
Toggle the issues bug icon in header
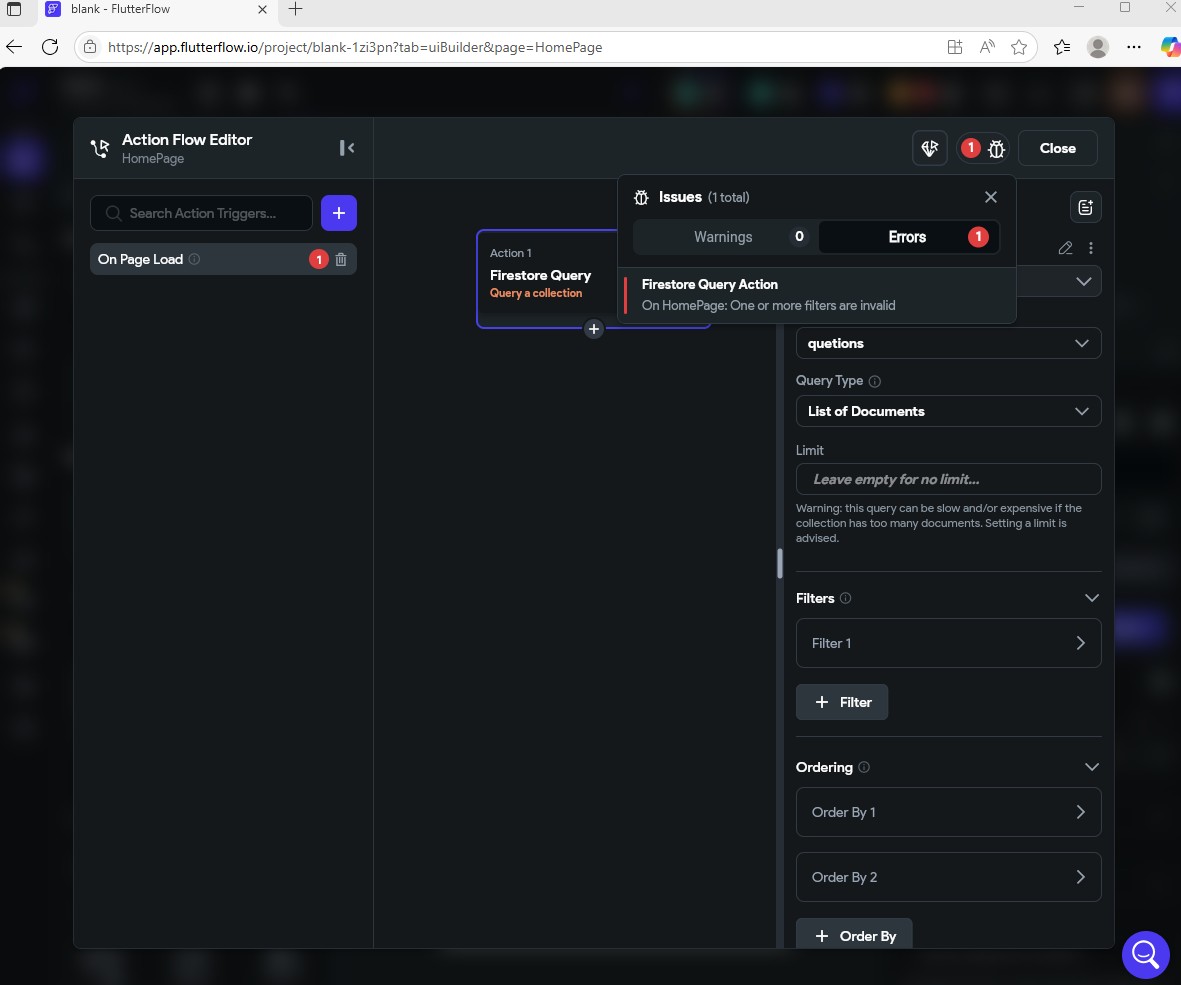click(996, 148)
